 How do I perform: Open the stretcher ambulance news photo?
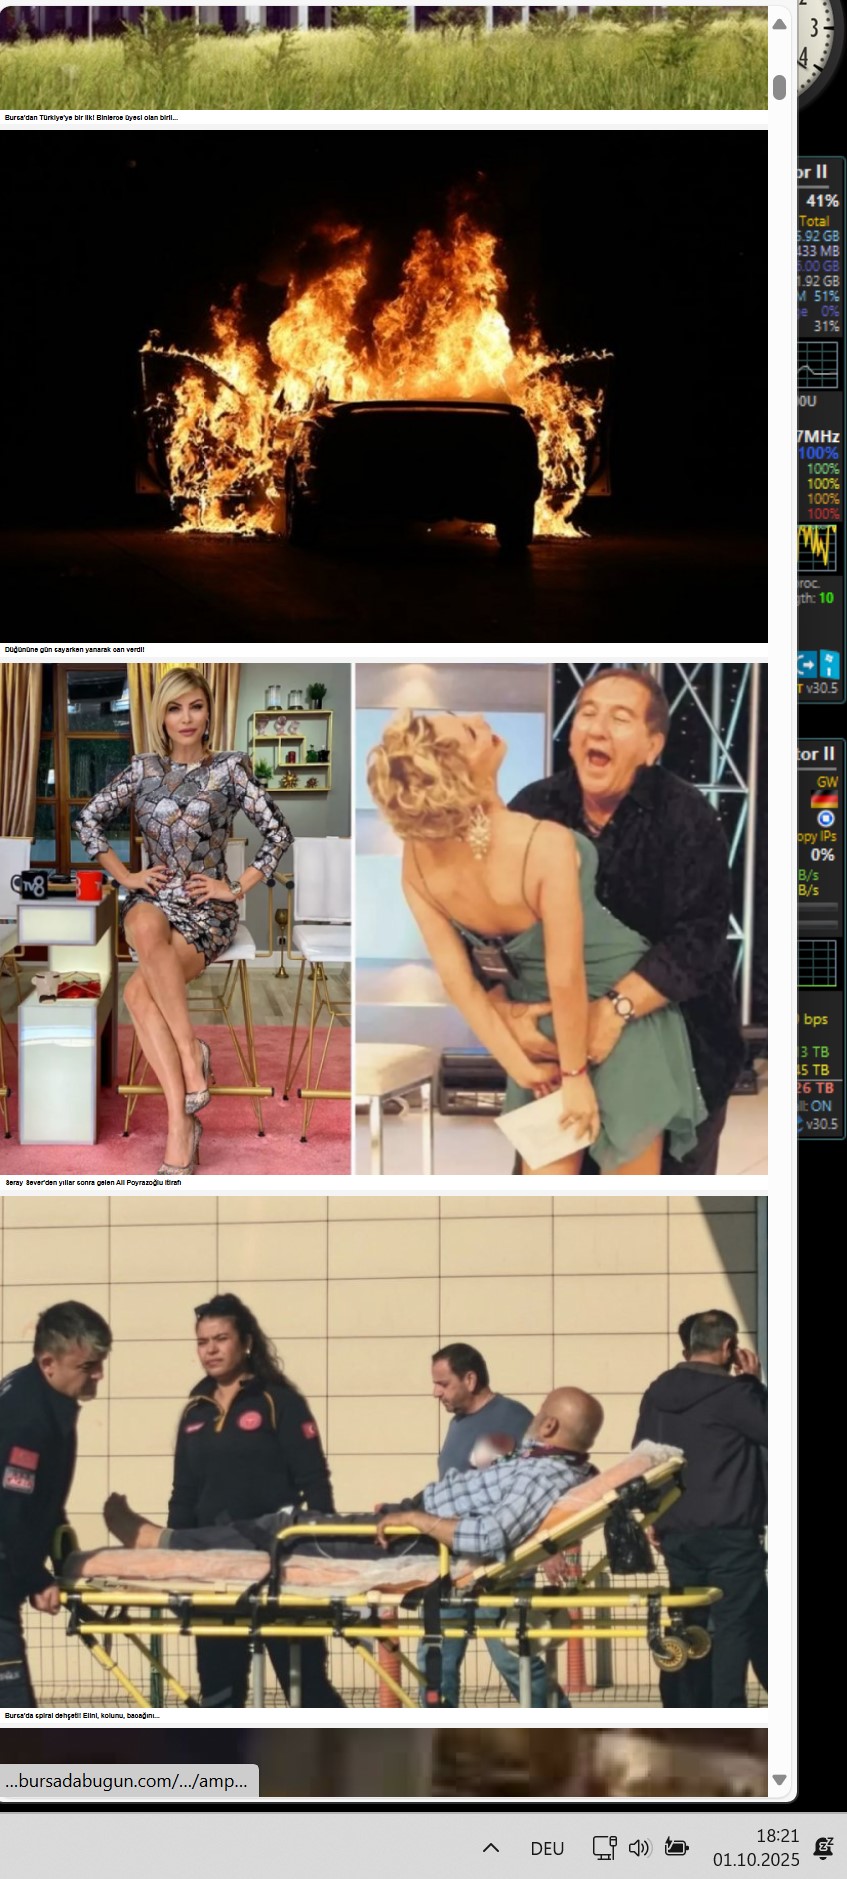[x=384, y=1451]
